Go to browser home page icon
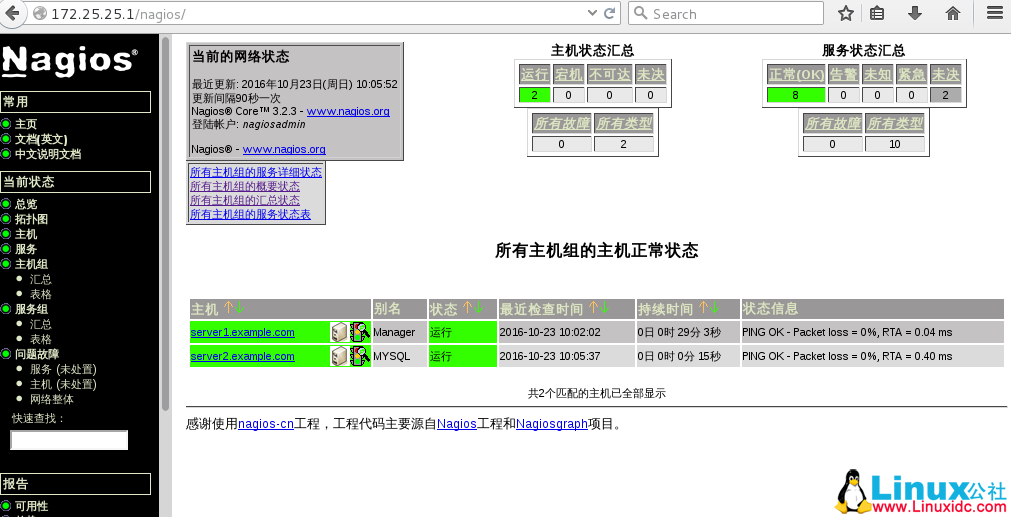The width and height of the screenshot is (1011, 517). 953,13
